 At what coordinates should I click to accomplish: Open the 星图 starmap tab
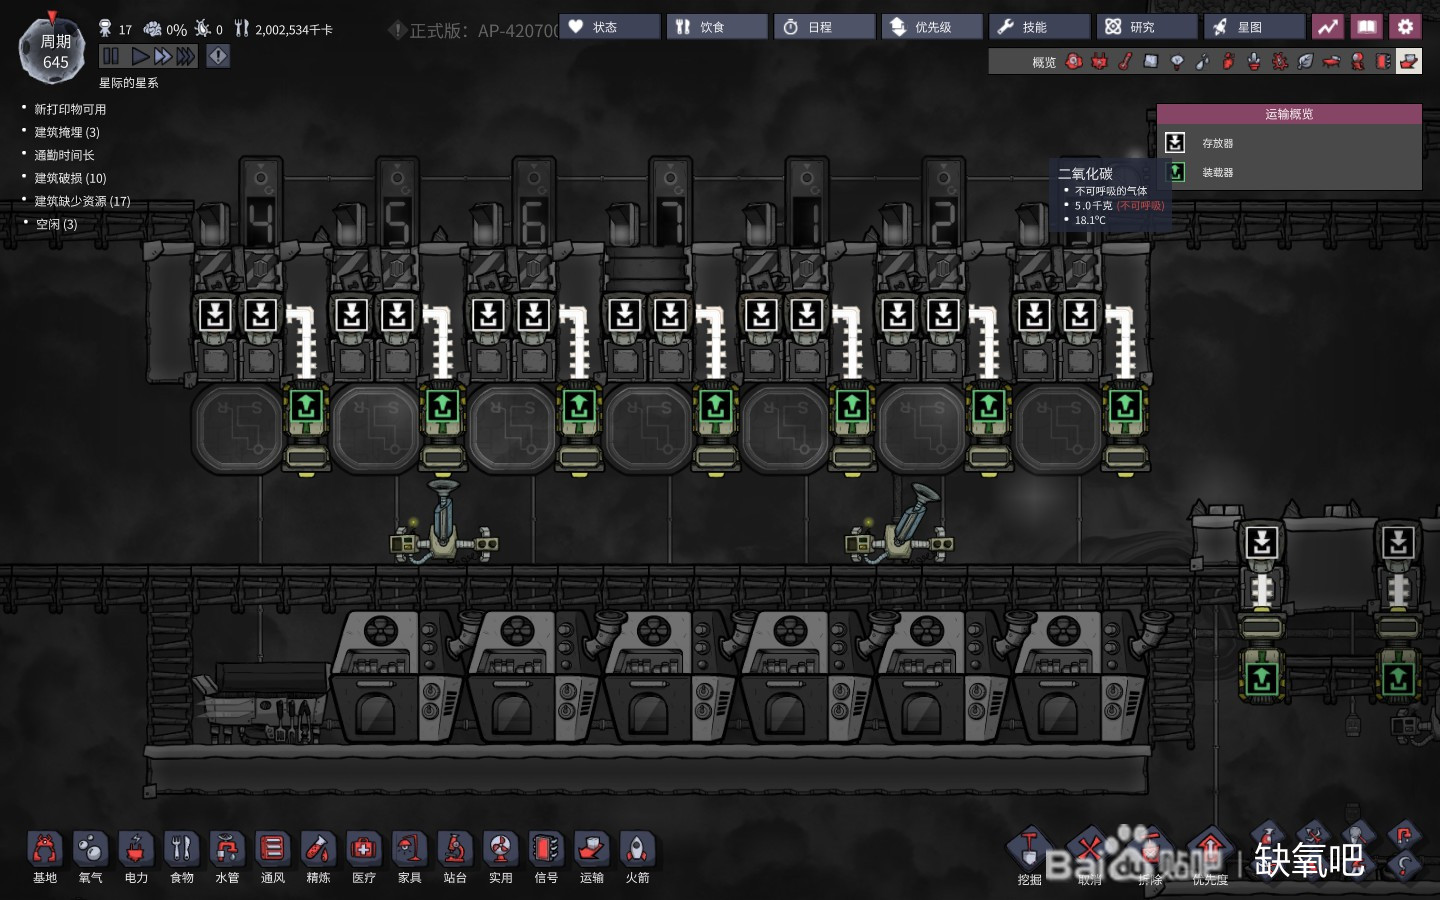point(1254,27)
